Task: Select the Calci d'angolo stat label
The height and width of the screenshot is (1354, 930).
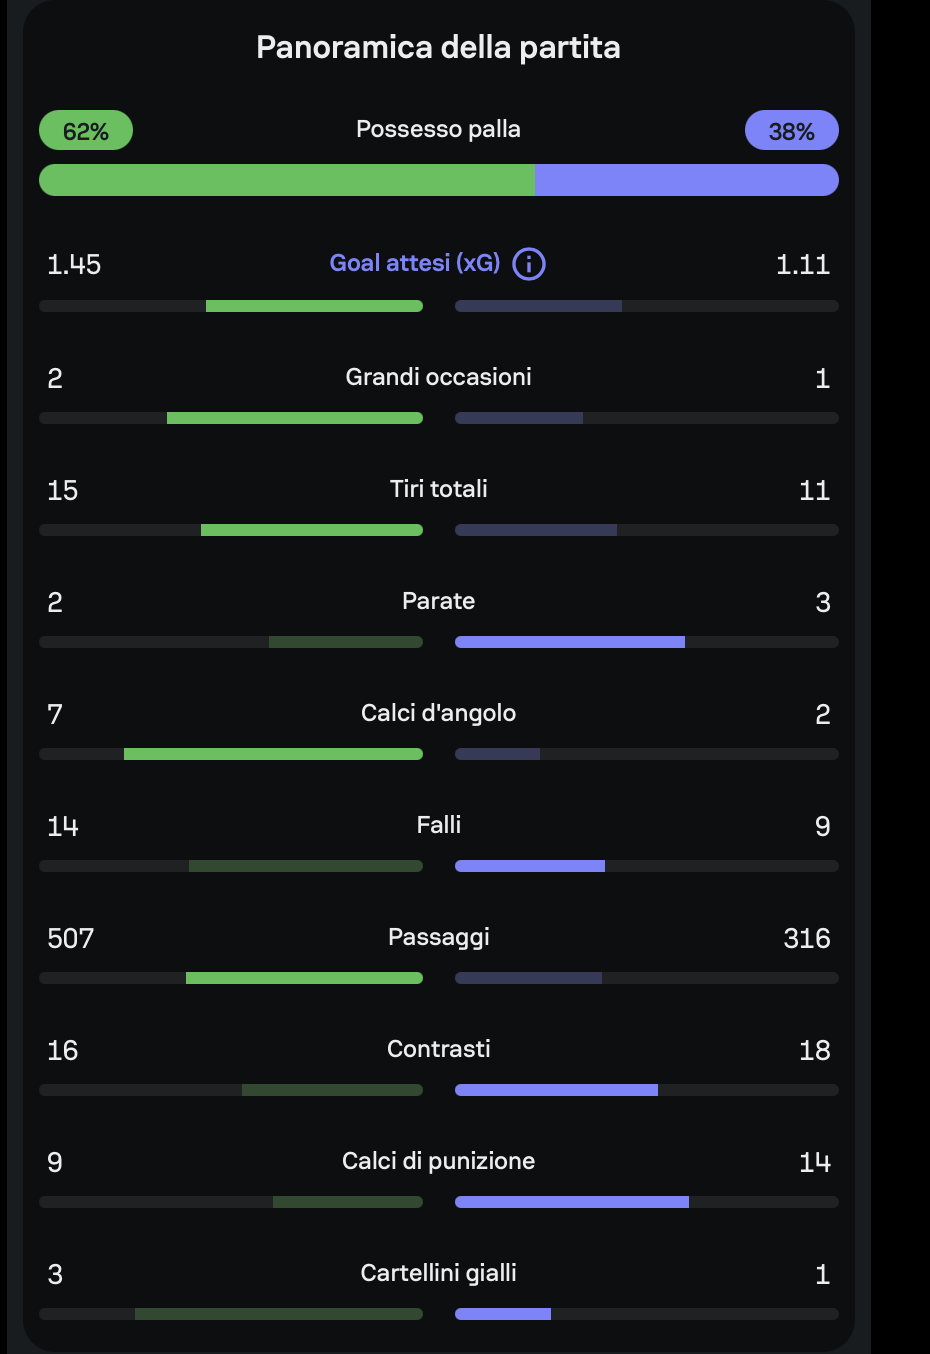Action: click(x=438, y=713)
